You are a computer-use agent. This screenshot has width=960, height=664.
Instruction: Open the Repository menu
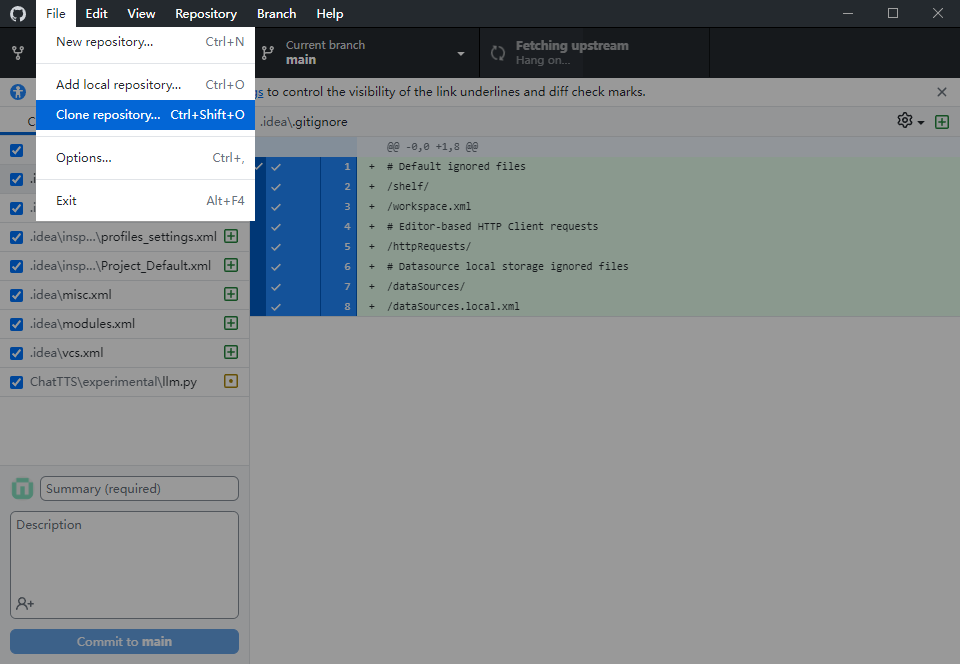205,14
